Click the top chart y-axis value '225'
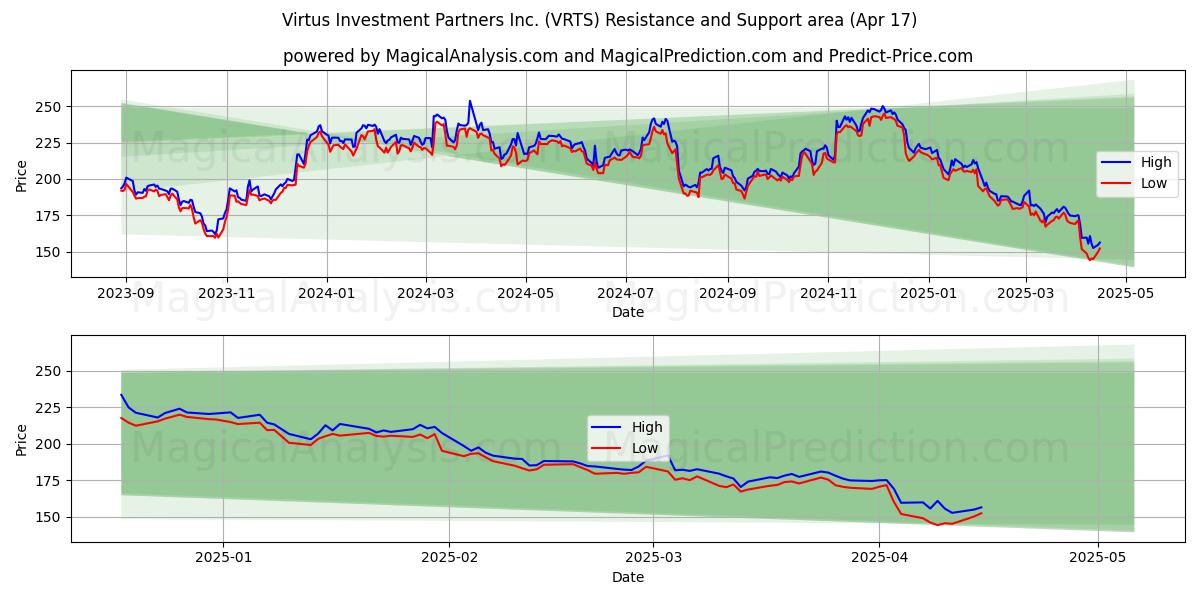The width and height of the screenshot is (1200, 600). click(49, 143)
